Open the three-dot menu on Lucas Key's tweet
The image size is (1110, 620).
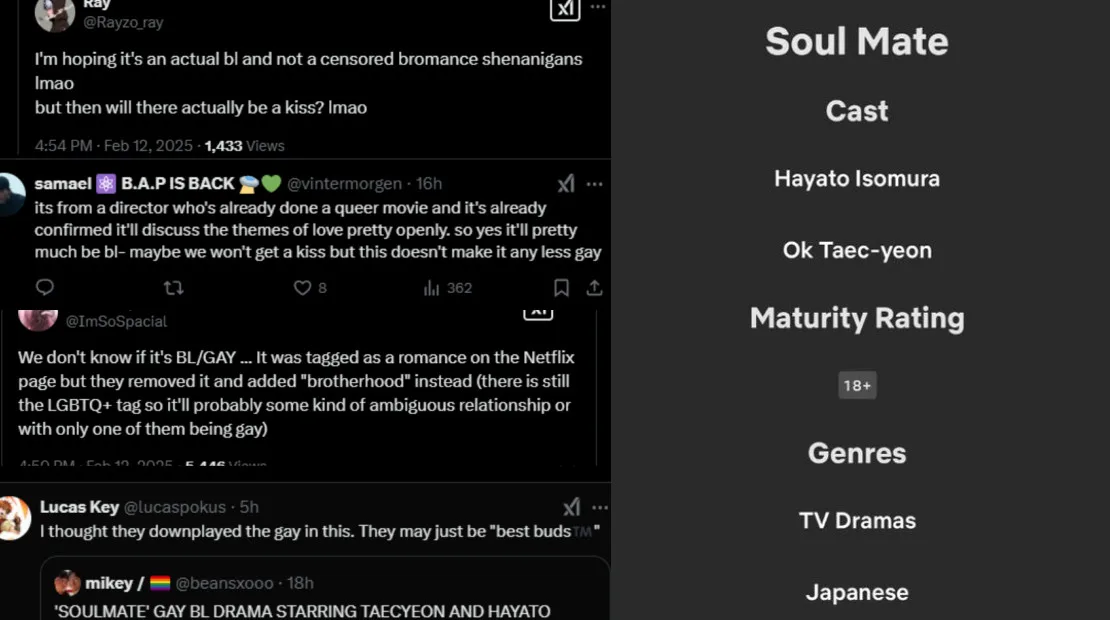click(599, 507)
